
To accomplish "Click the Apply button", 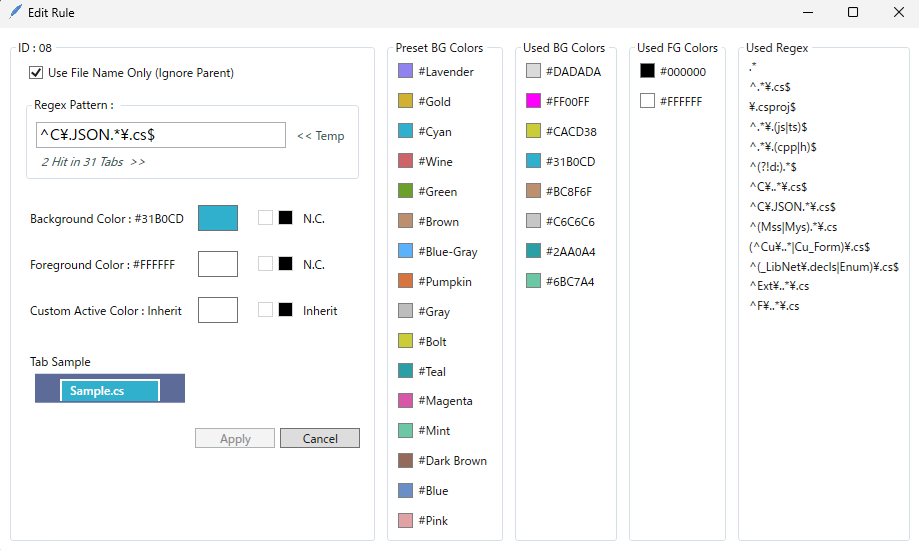I will click(x=235, y=438).
